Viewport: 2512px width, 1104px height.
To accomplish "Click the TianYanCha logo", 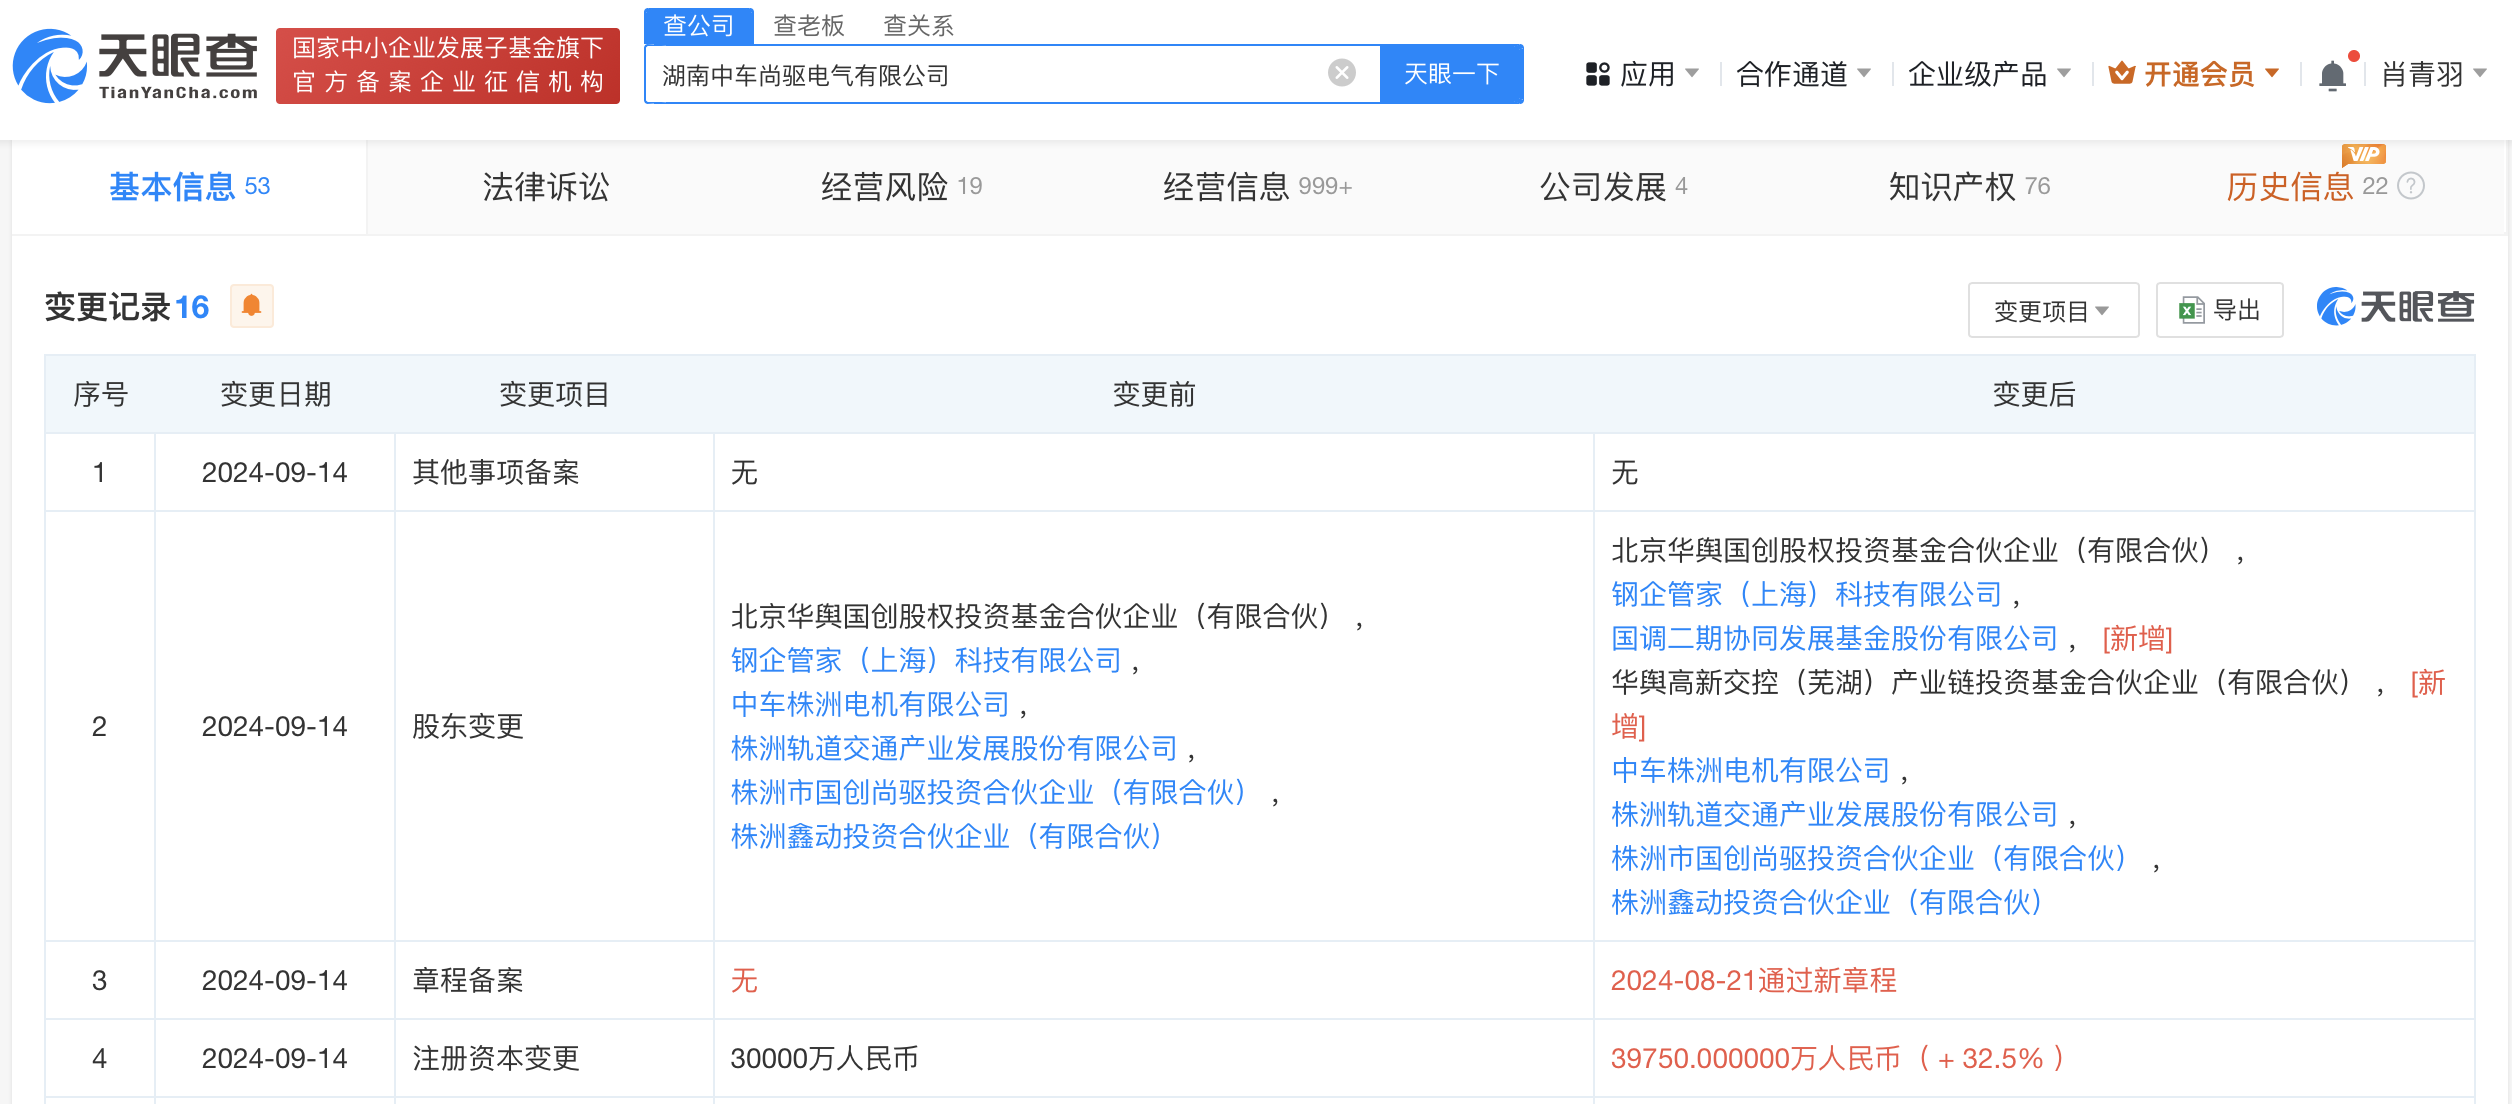I will [x=135, y=66].
